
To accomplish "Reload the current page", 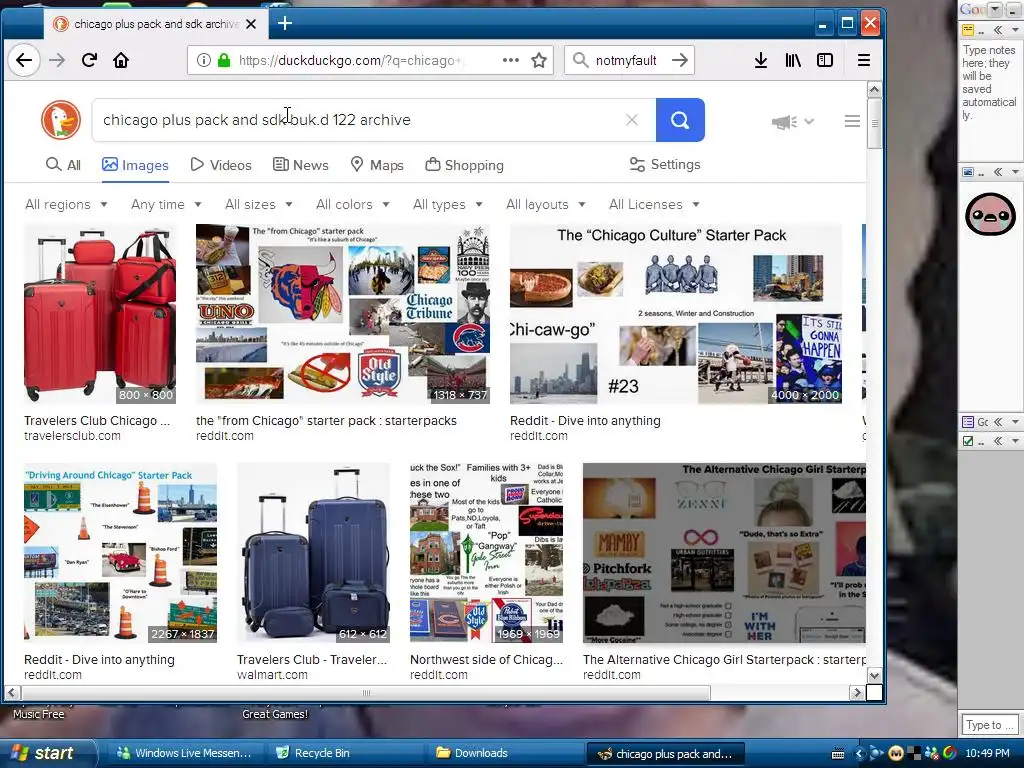I will (89, 60).
